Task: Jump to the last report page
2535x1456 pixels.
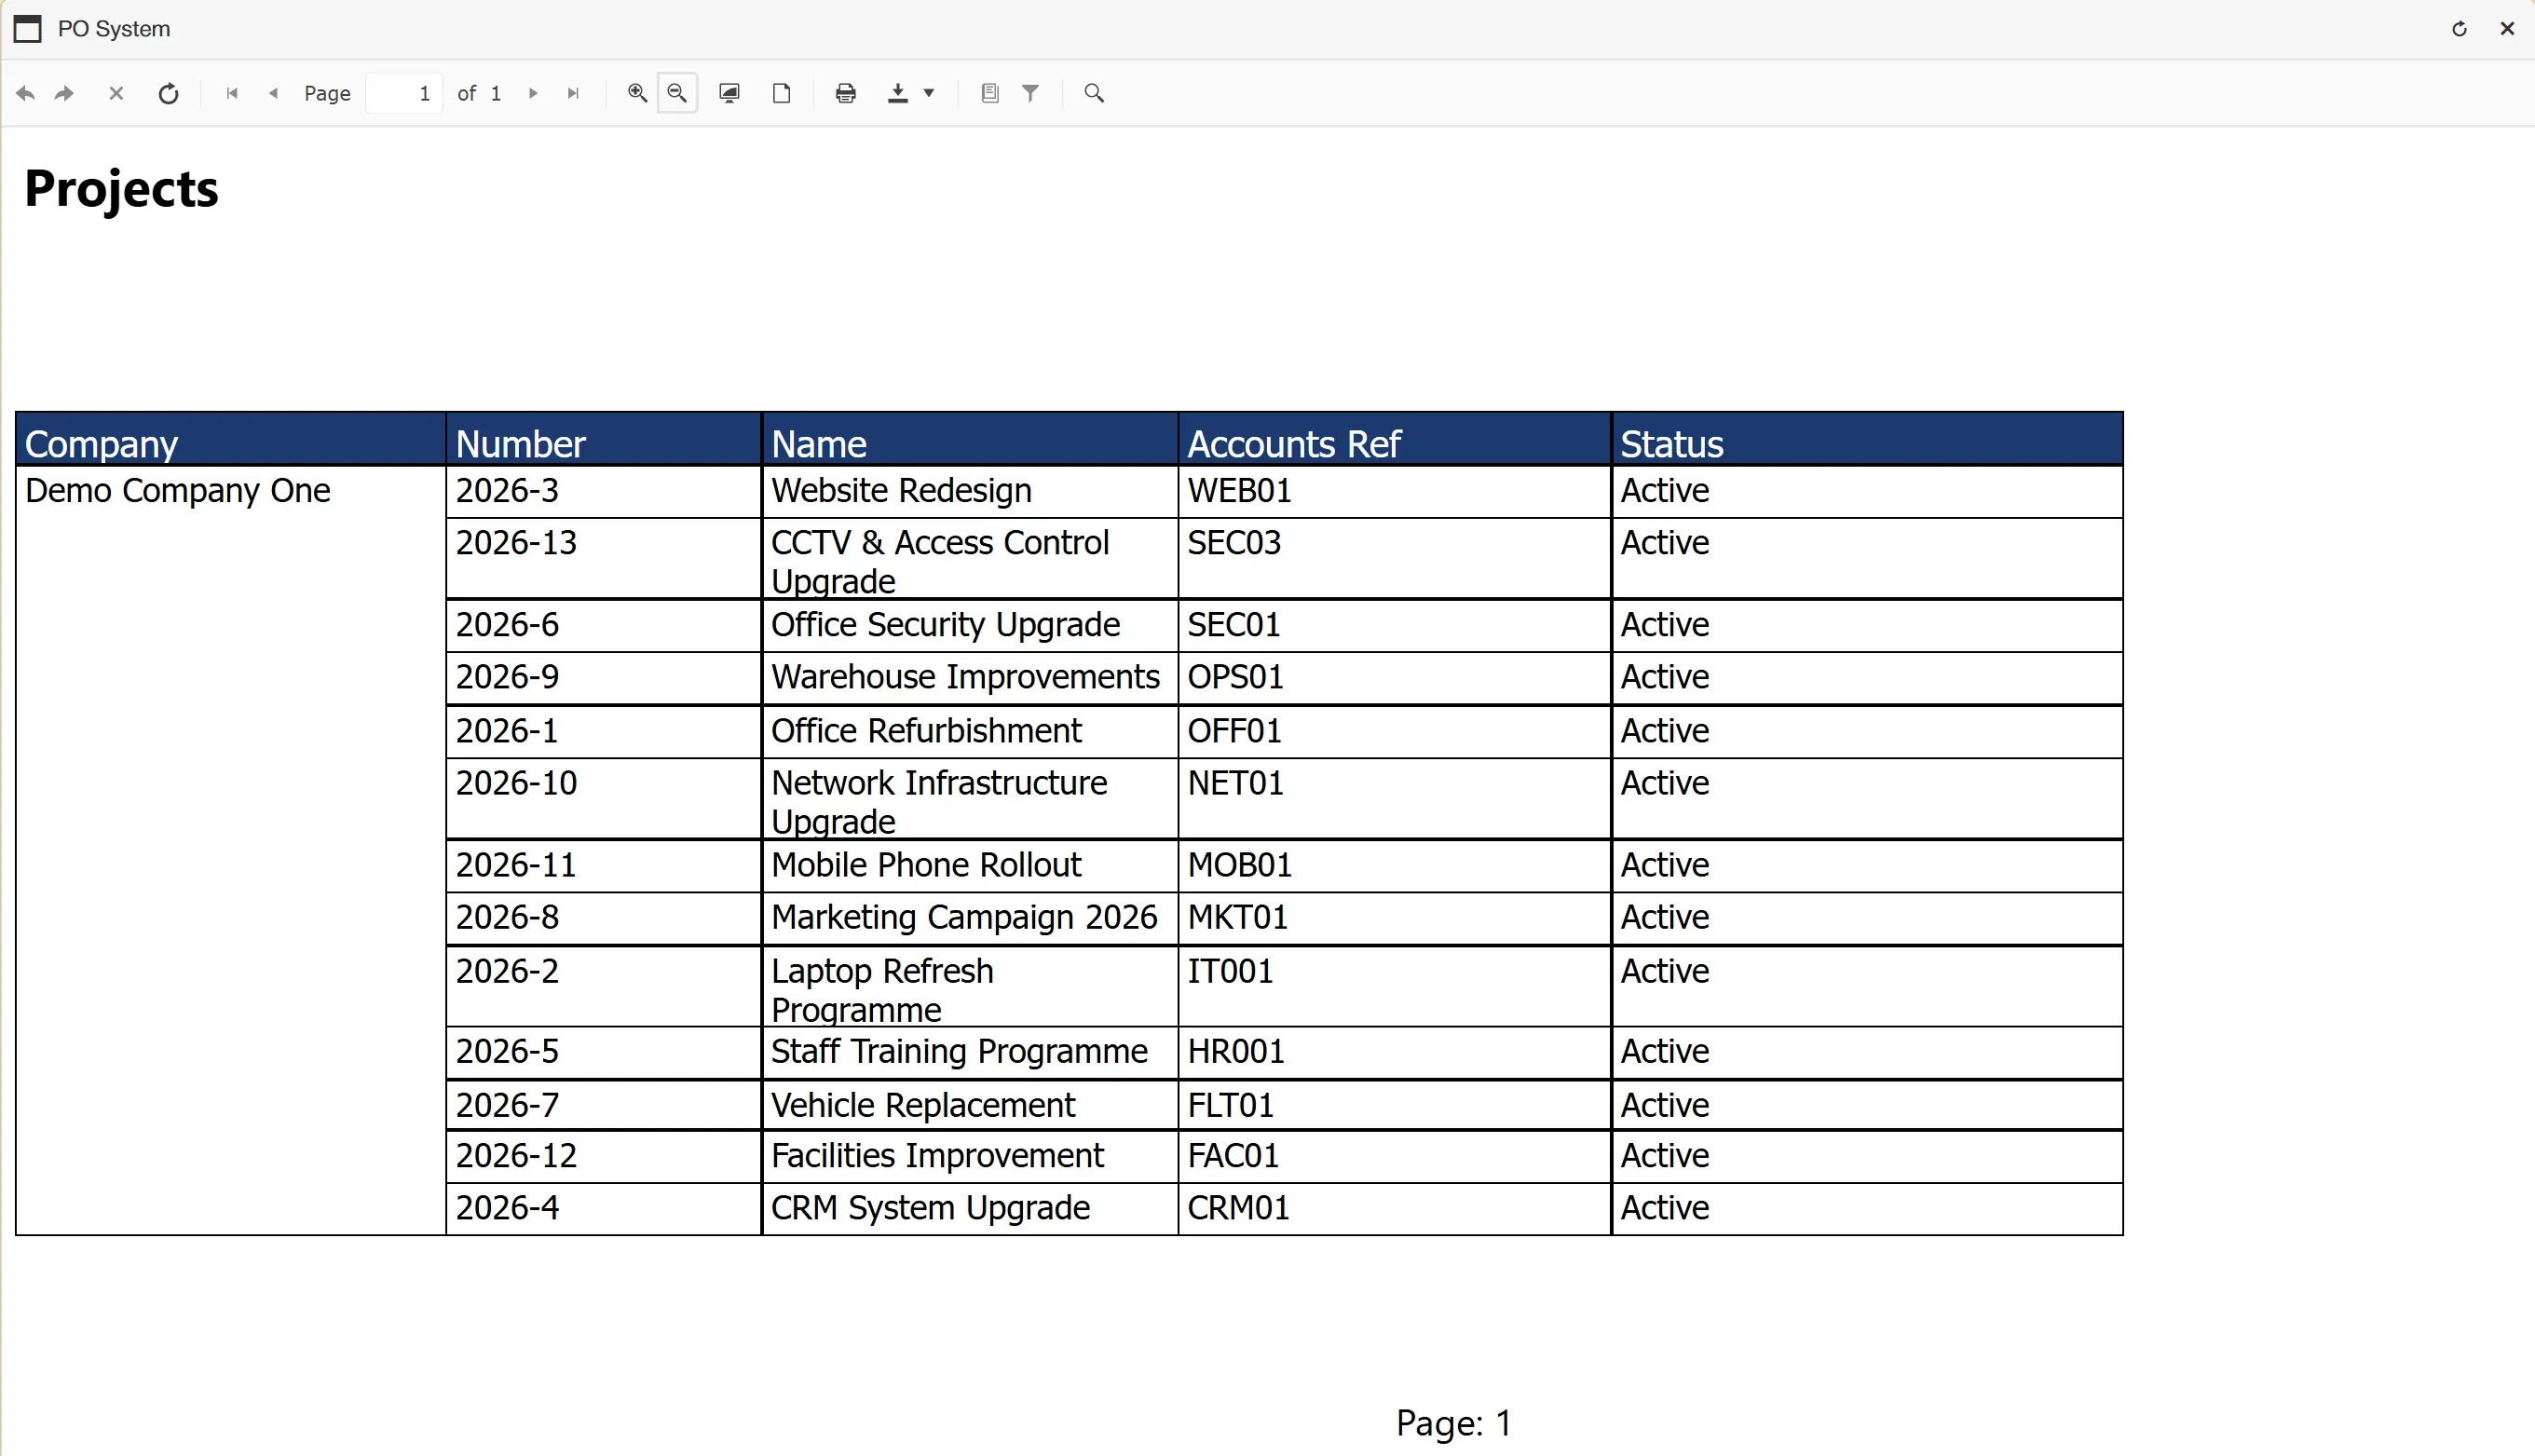Action: click(x=573, y=93)
